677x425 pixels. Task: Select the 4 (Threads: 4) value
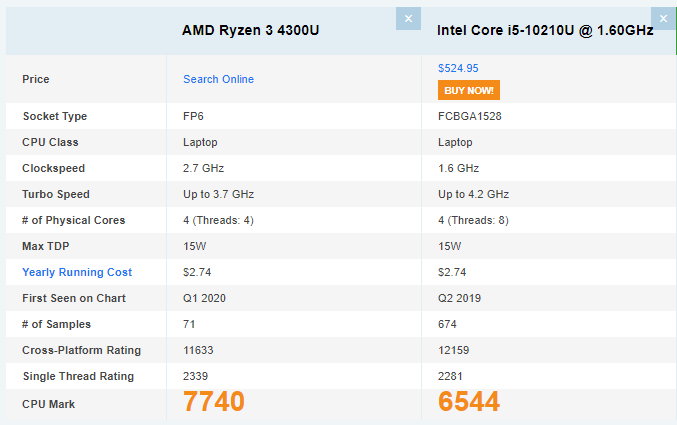(218, 220)
